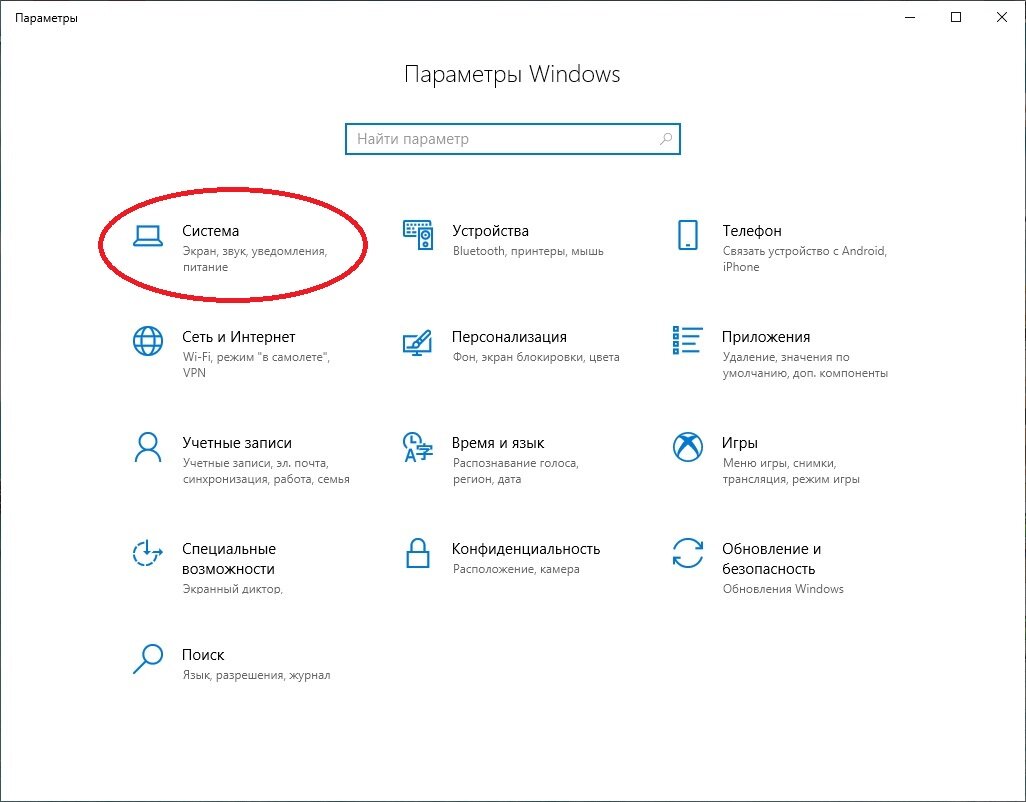
Task: Open Специальные возможности heading
Action: 228,559
